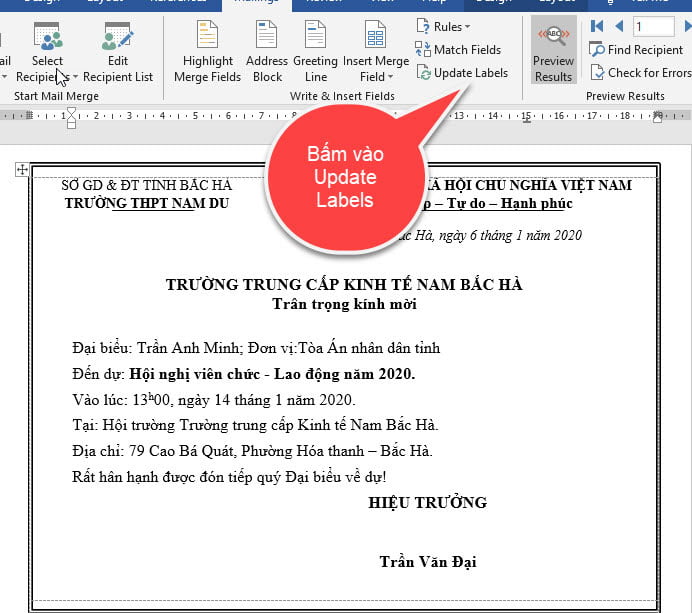Go to previous record

point(619,26)
